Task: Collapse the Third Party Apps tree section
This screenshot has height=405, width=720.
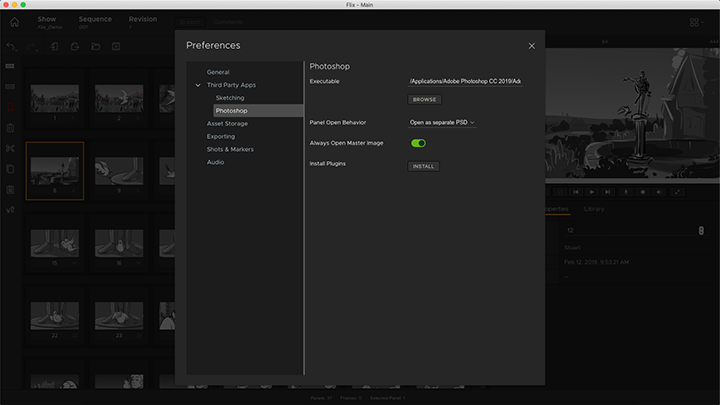Action: pos(198,85)
